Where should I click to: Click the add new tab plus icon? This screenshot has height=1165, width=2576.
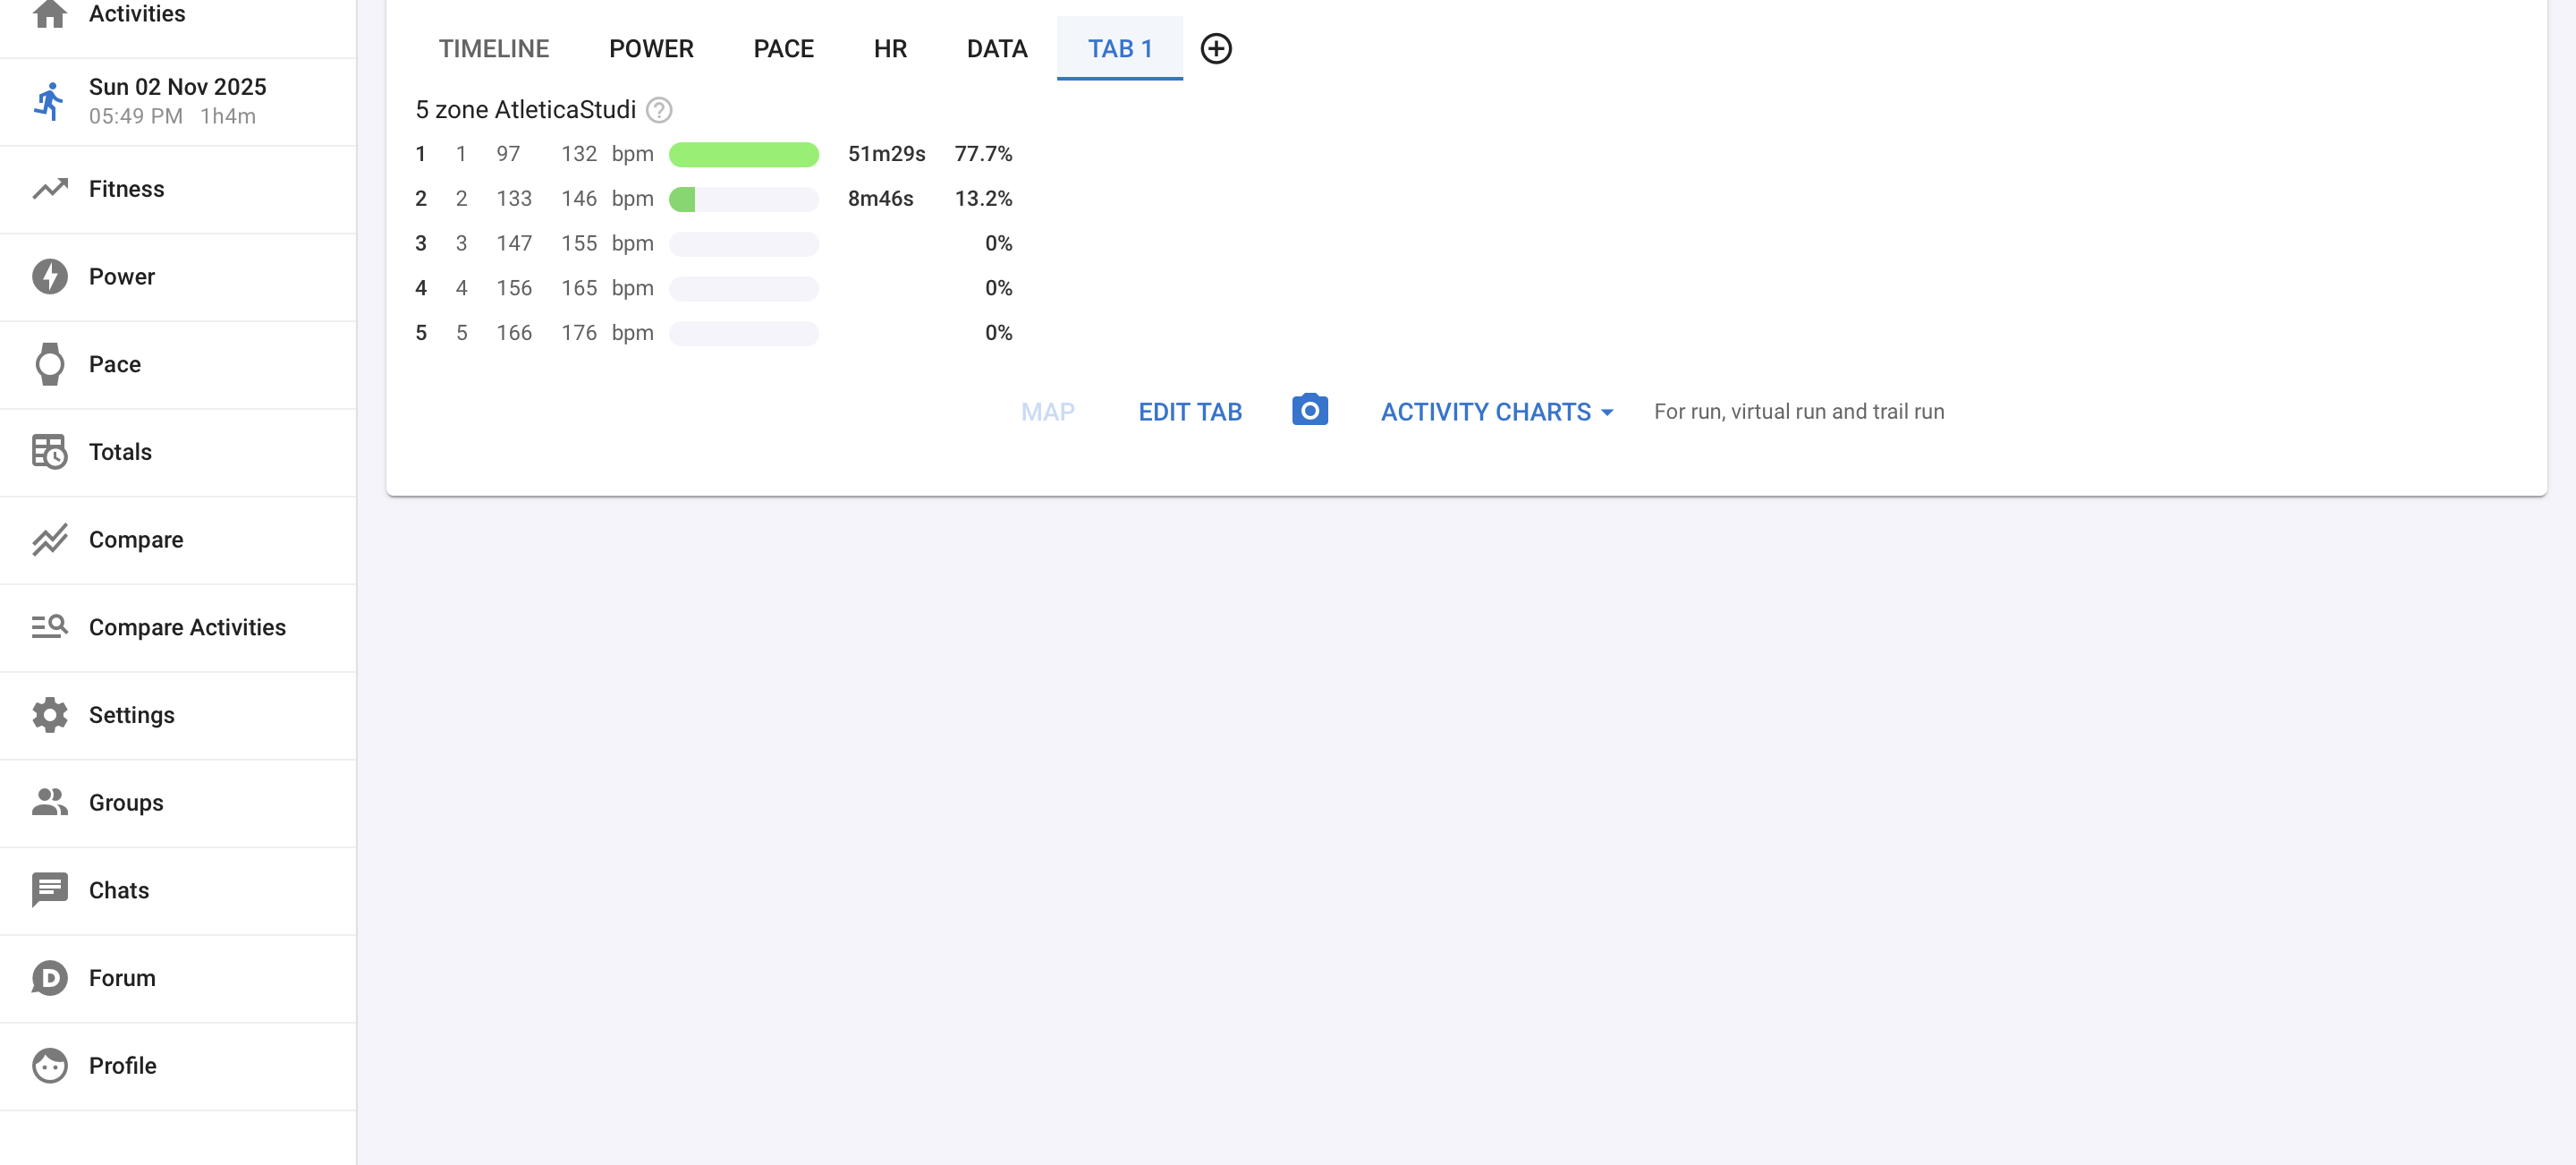[1215, 48]
